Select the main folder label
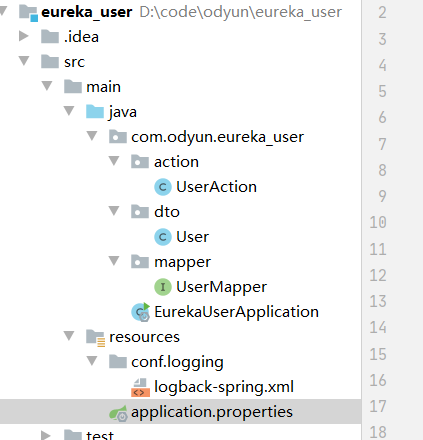Image resolution: width=423 pixels, height=440 pixels. (103, 87)
